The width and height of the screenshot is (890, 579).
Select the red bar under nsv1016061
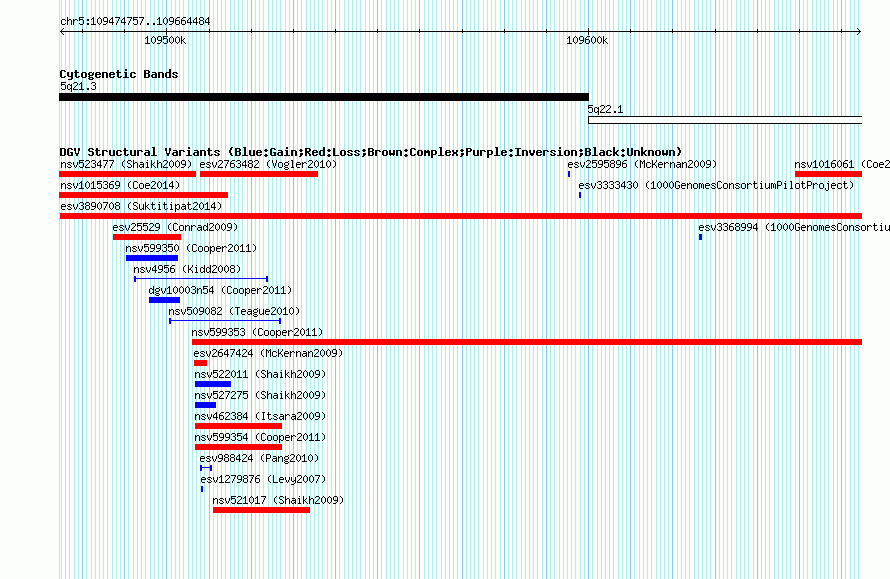point(828,174)
